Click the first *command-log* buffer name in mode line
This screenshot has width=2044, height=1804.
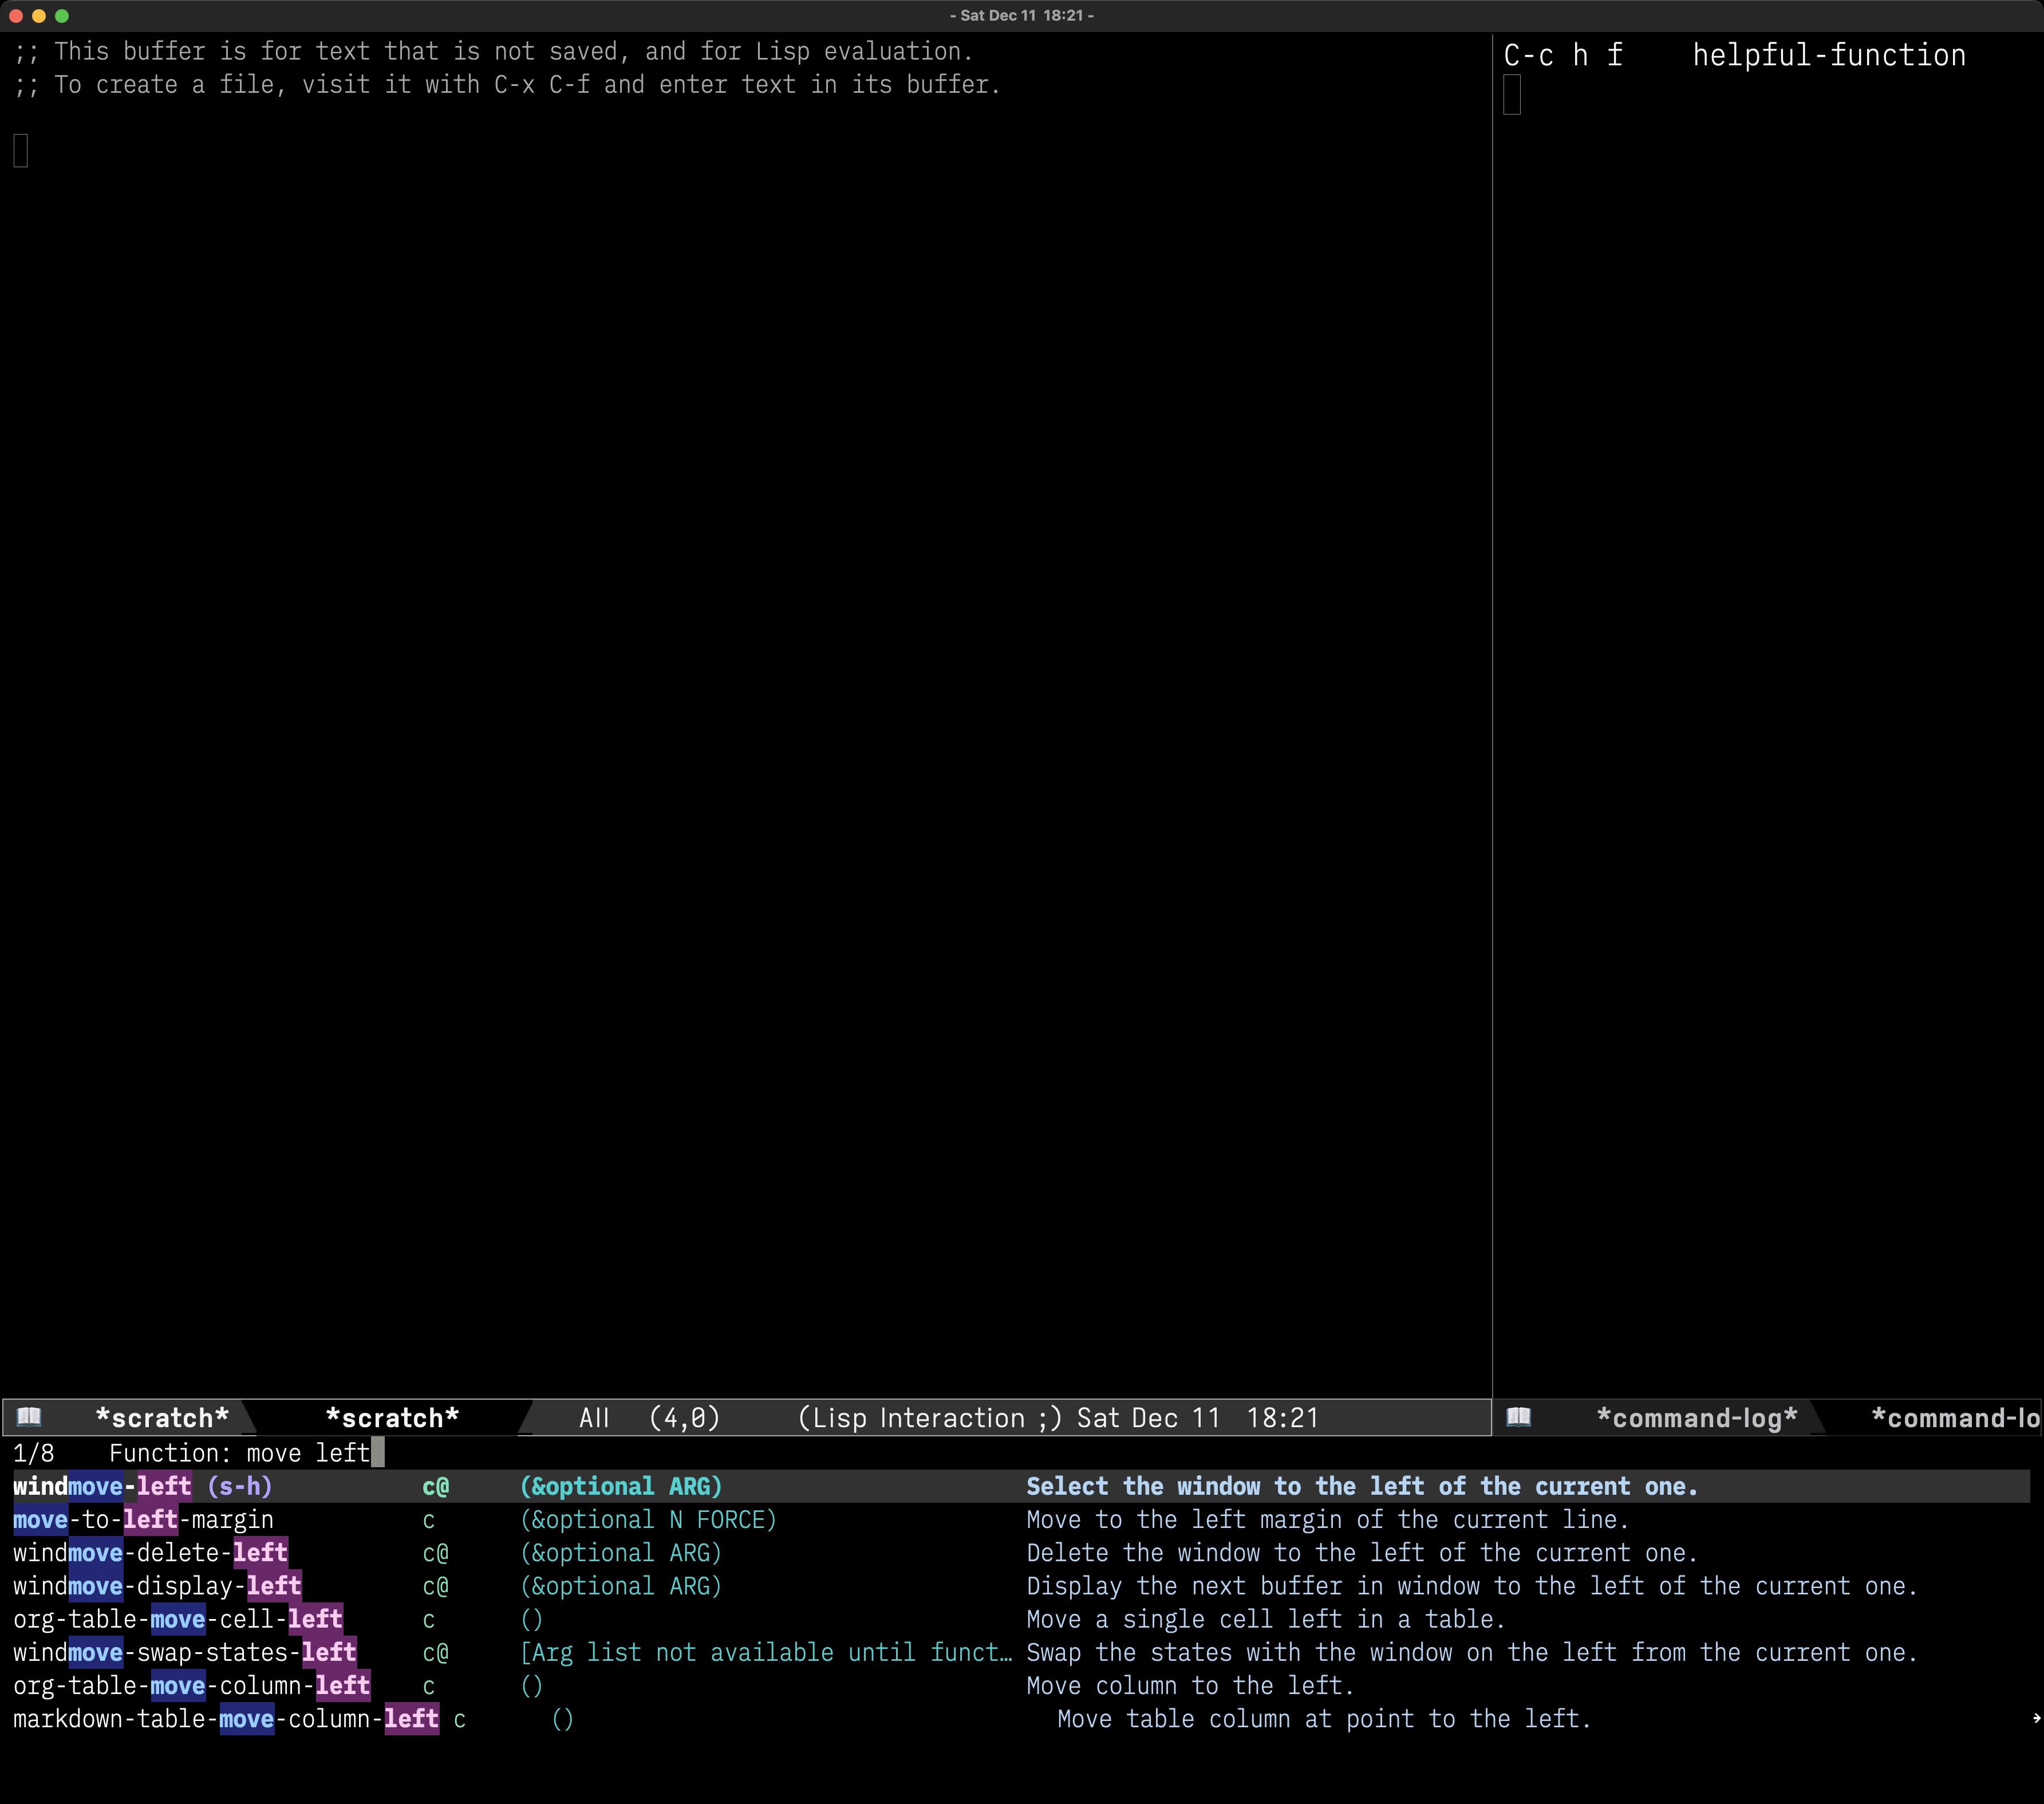tap(1697, 1418)
